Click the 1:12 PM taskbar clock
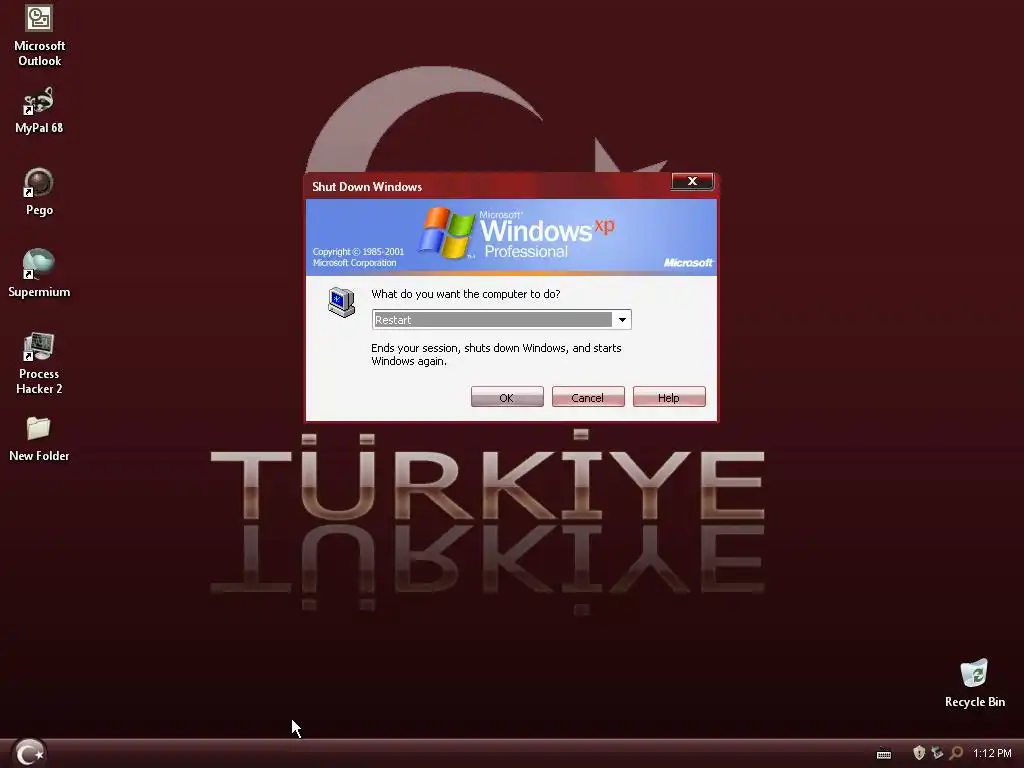This screenshot has height=768, width=1024. (x=992, y=753)
